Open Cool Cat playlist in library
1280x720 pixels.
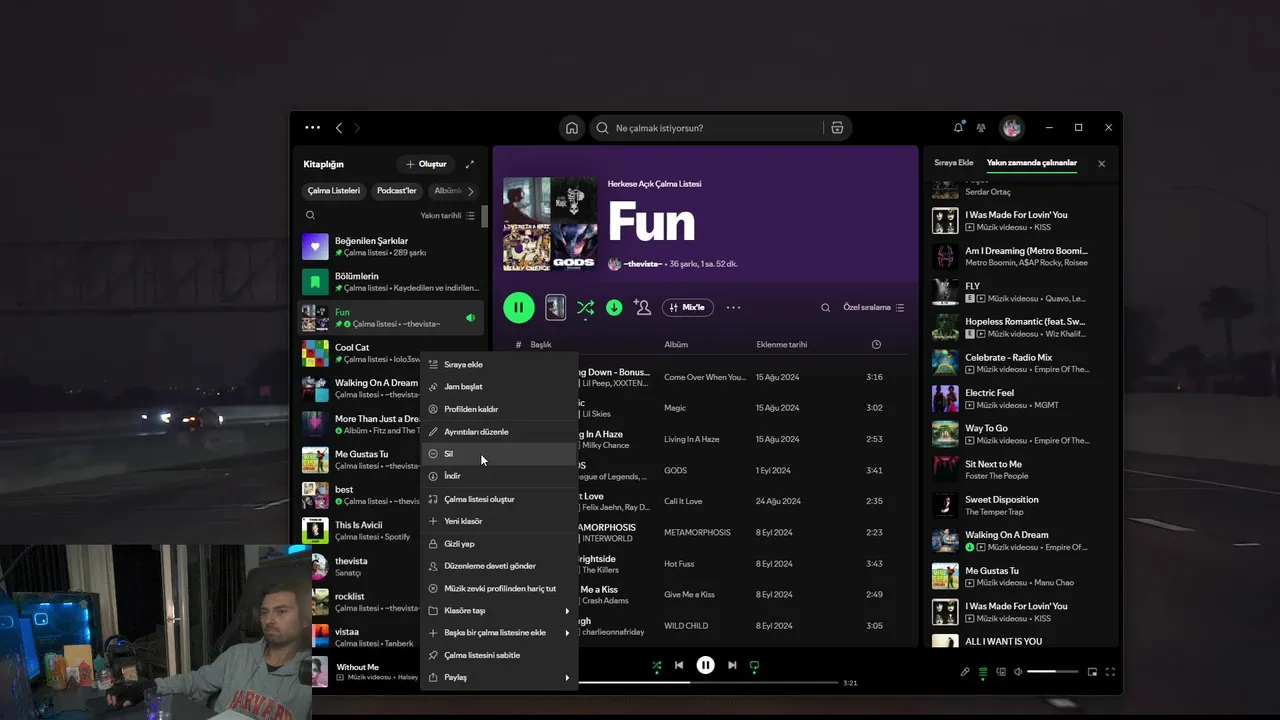[x=360, y=353]
